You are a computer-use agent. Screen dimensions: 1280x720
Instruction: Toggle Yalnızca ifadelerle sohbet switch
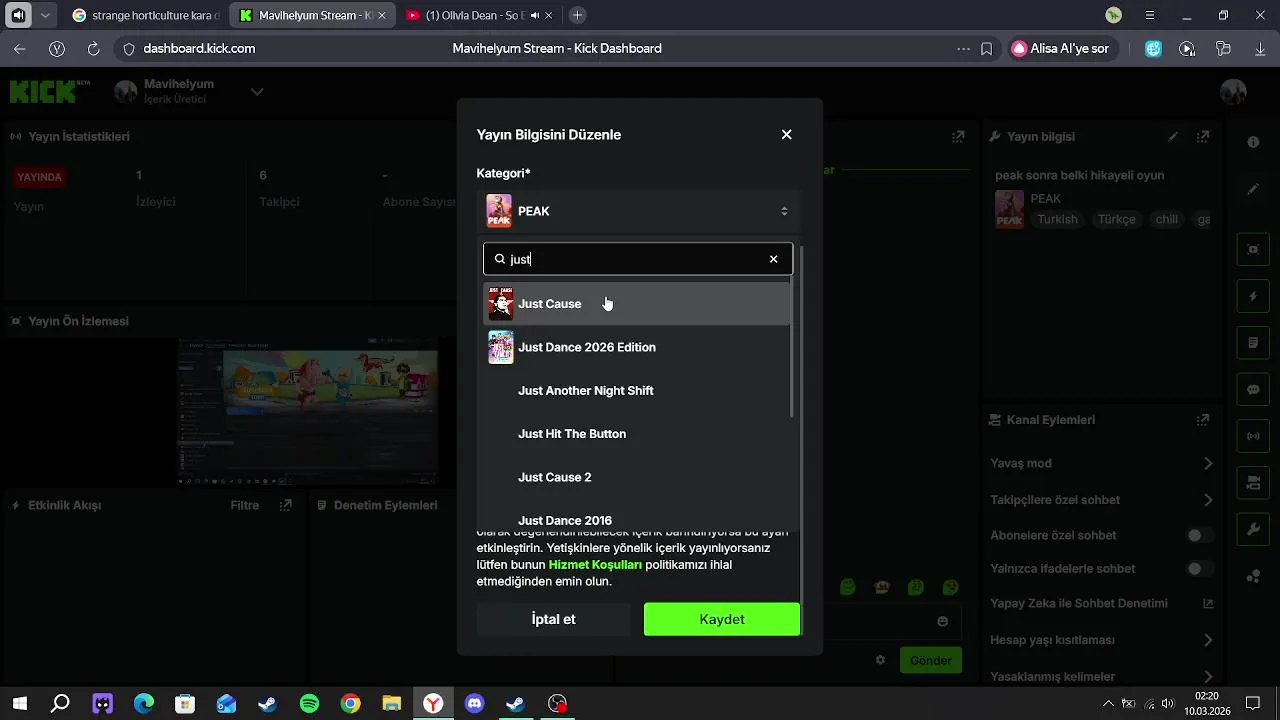click(1200, 569)
